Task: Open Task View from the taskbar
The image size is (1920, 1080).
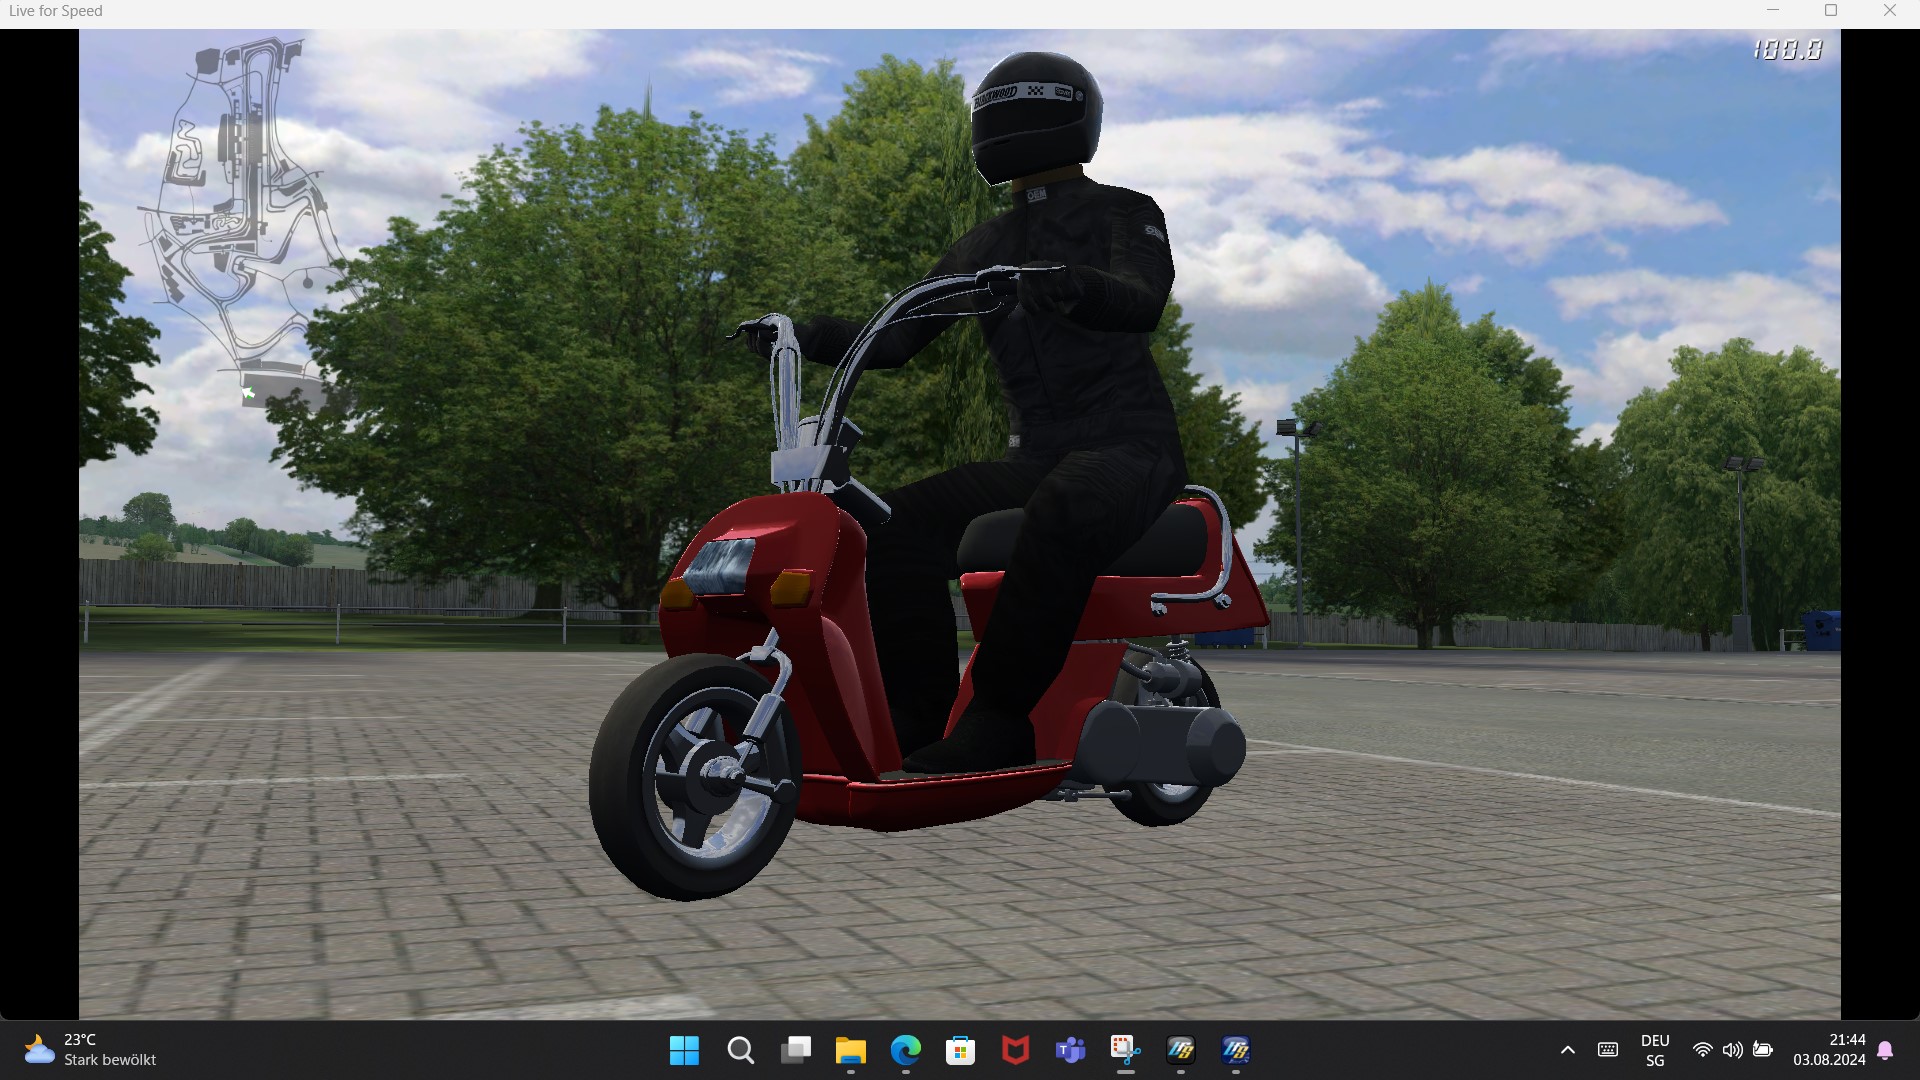Action: (796, 1050)
